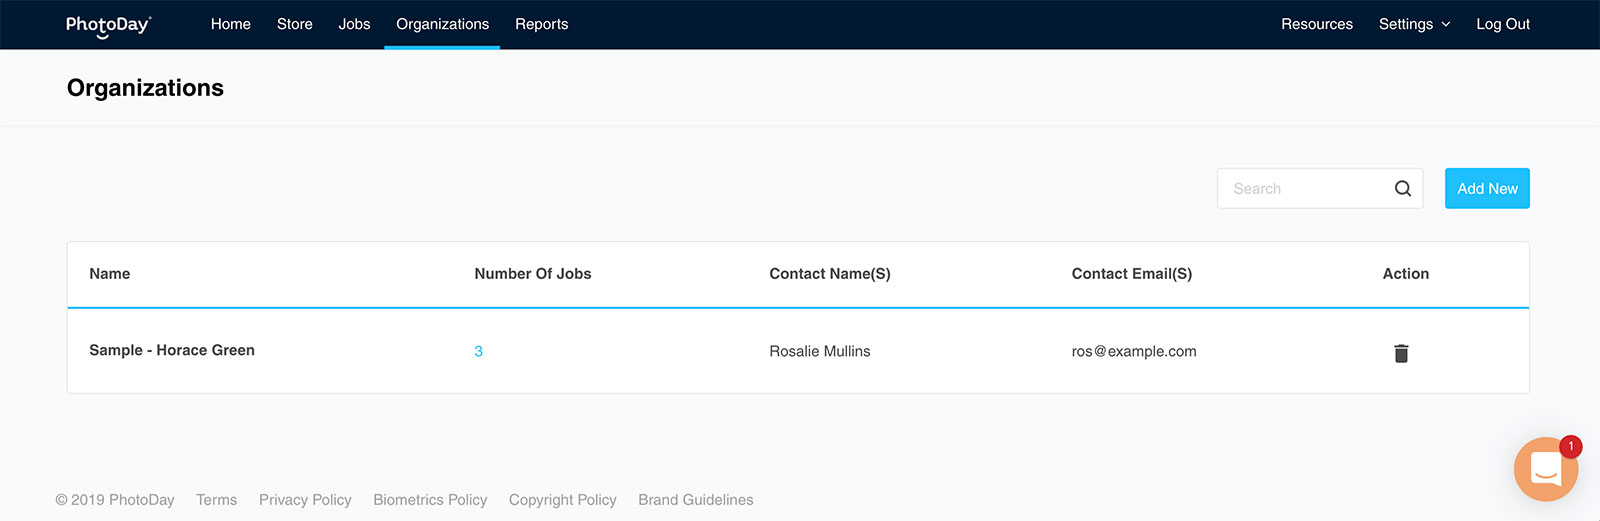Open the Terms footer link

(x=216, y=500)
